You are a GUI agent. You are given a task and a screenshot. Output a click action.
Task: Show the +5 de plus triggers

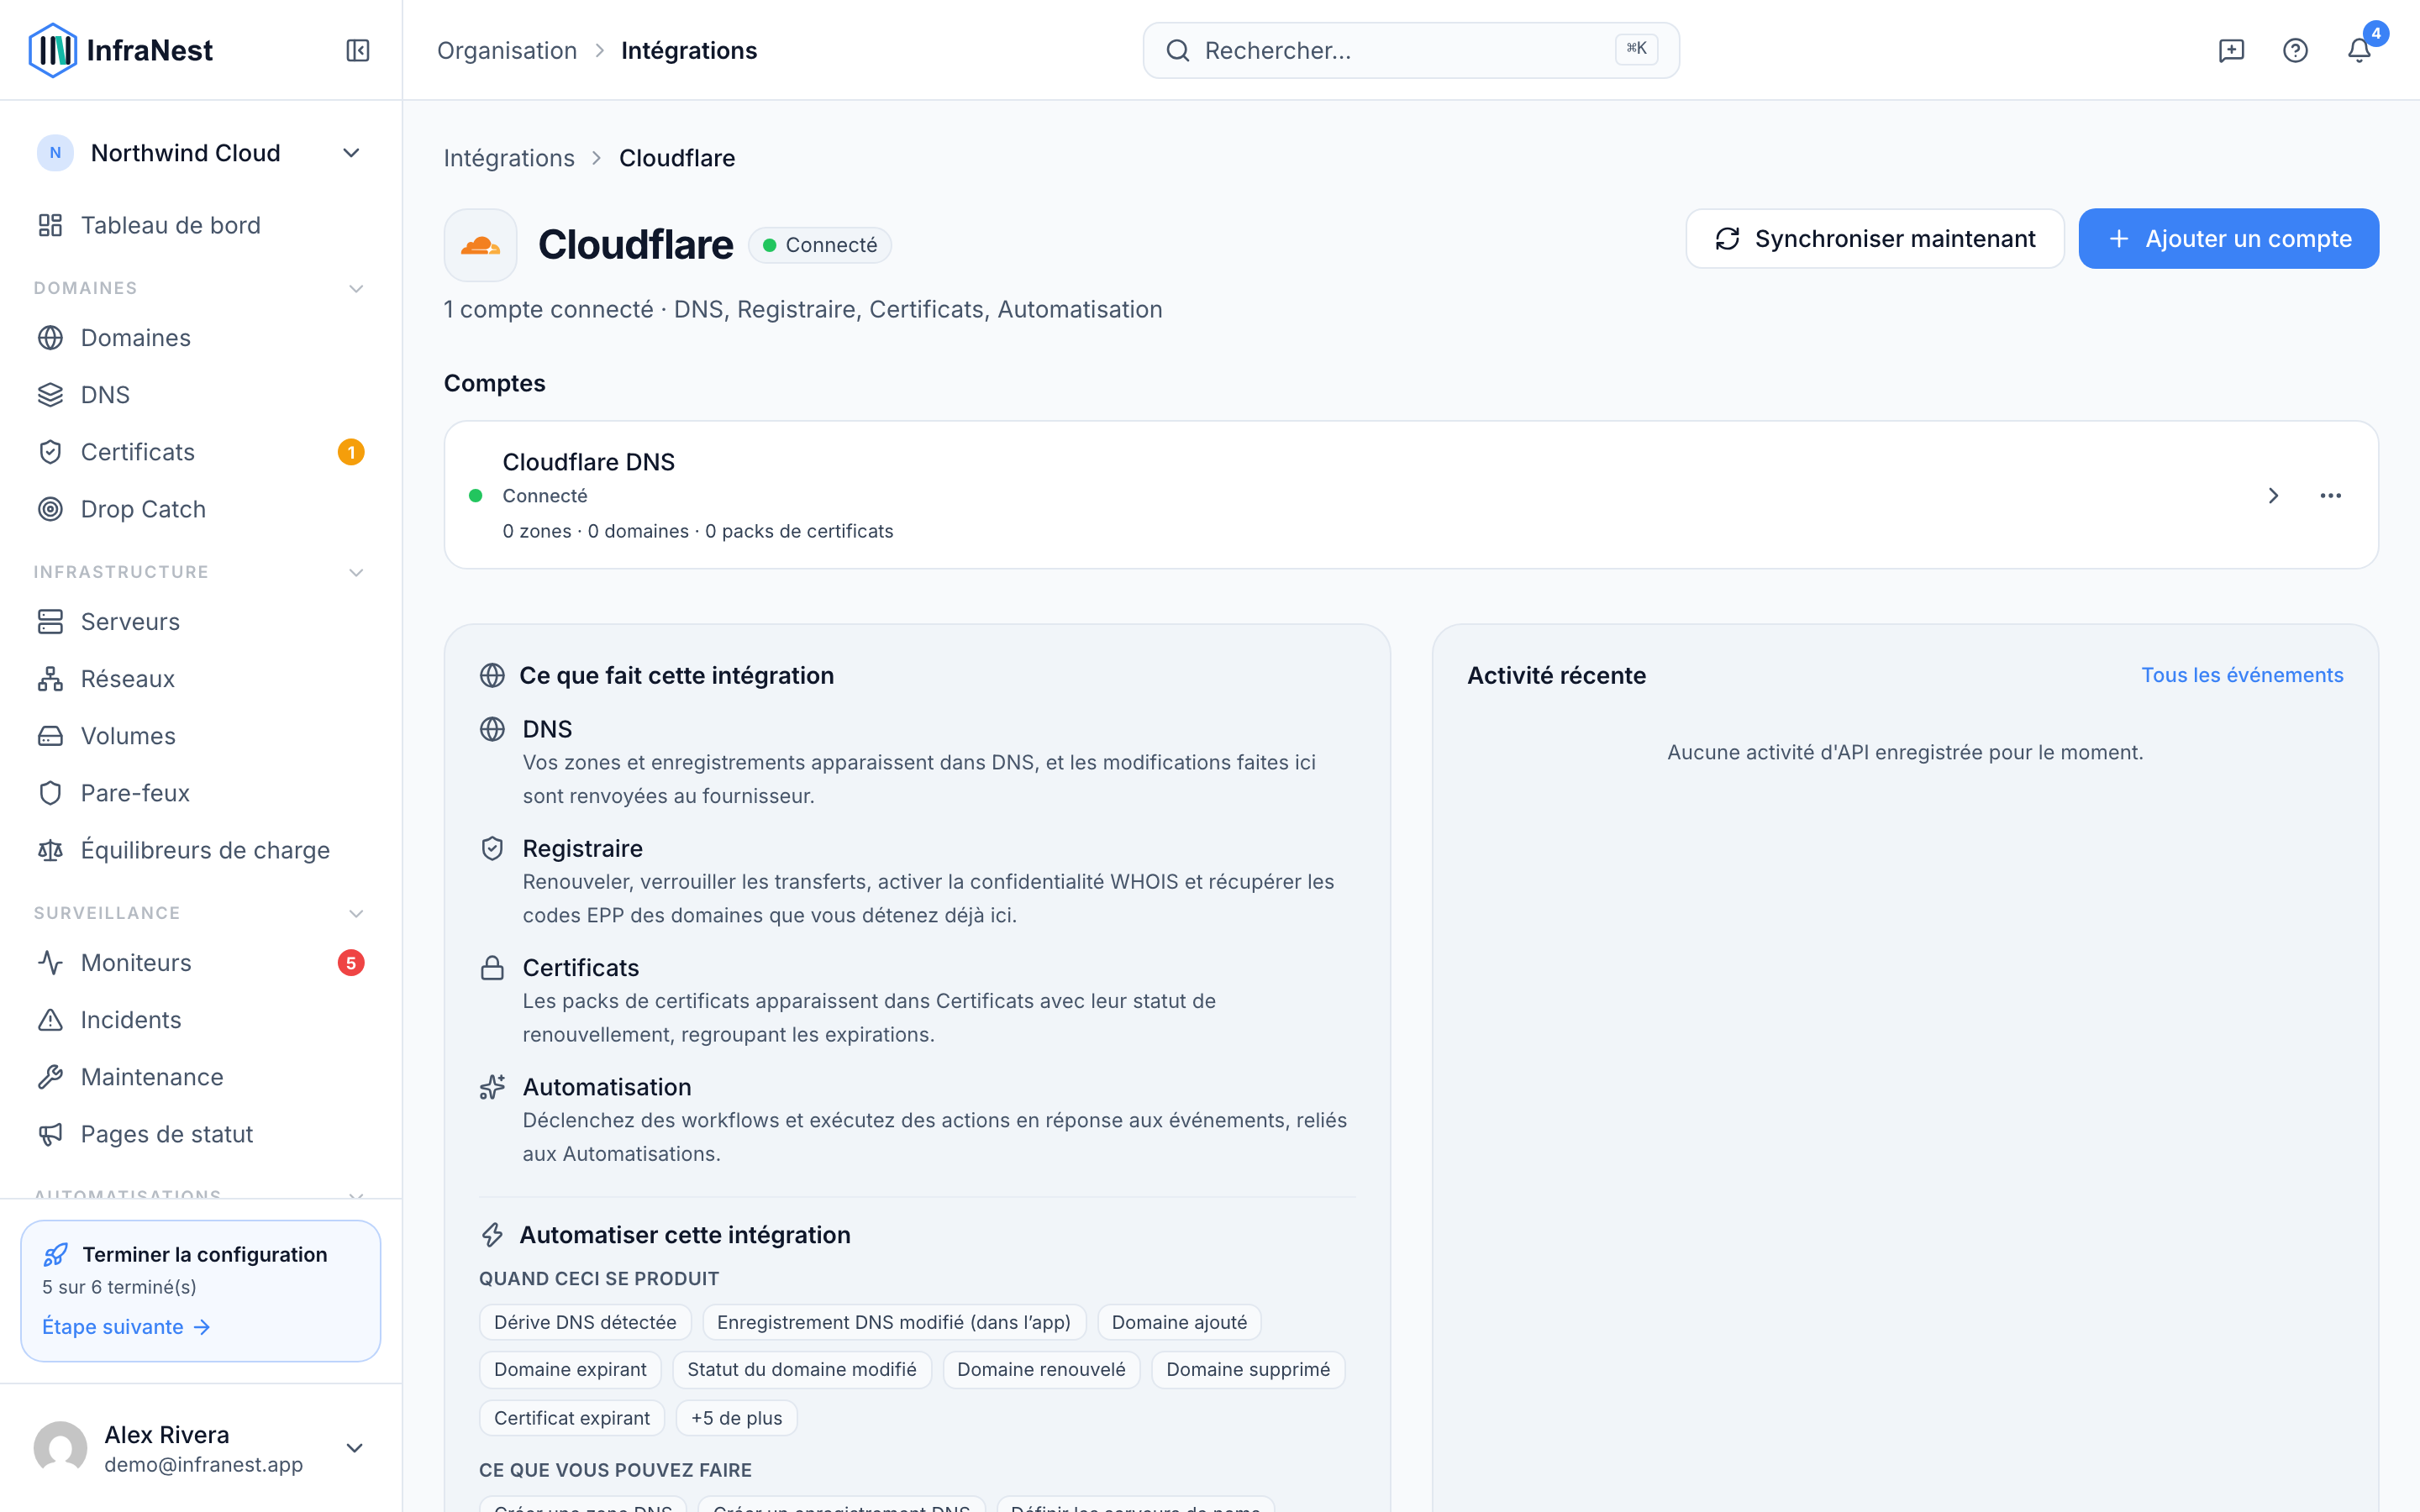(736, 1418)
